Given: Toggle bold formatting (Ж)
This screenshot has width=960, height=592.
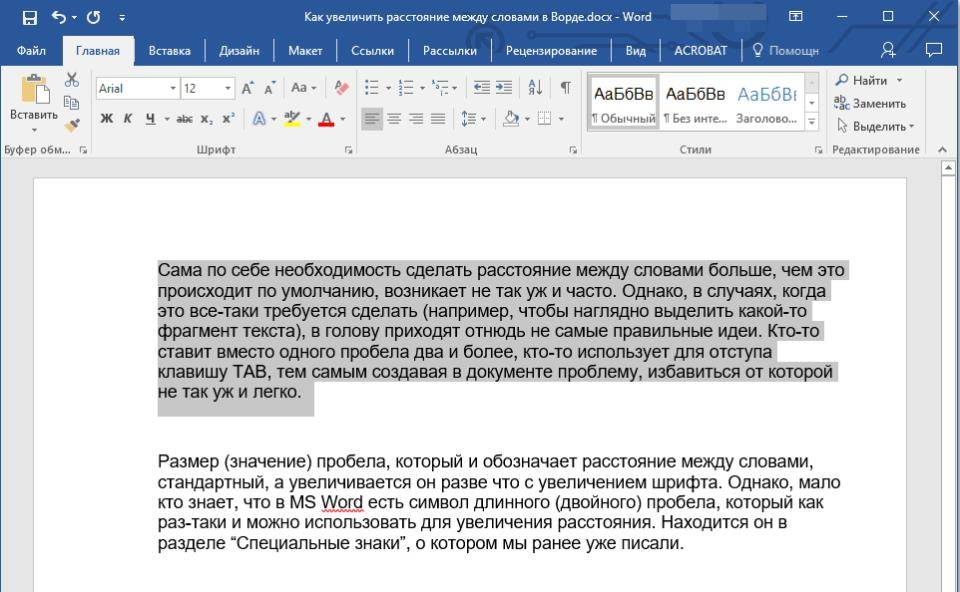Looking at the screenshot, I should [107, 119].
